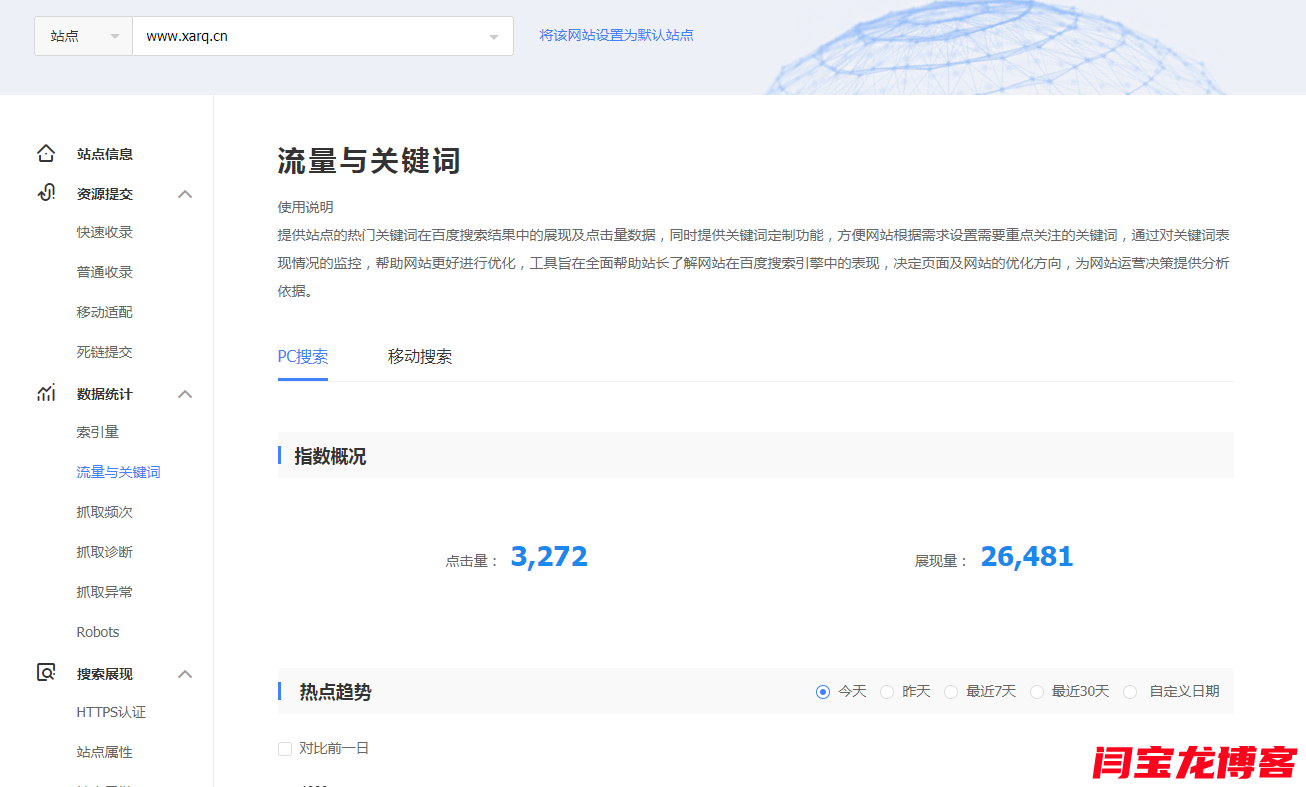The height and width of the screenshot is (787, 1306).
Task: Switch to PC搜索 tab
Action: pyautogui.click(x=303, y=357)
